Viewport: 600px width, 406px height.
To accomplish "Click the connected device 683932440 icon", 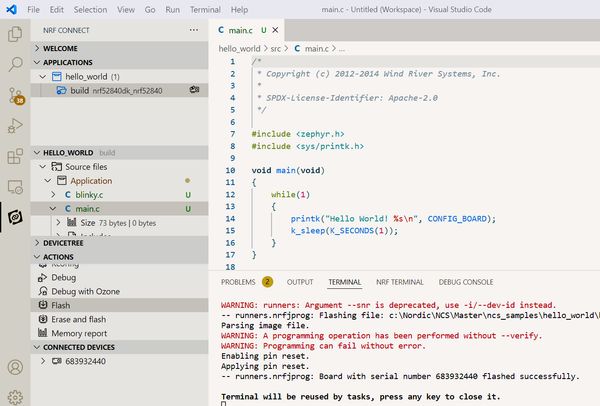I will [57, 361].
